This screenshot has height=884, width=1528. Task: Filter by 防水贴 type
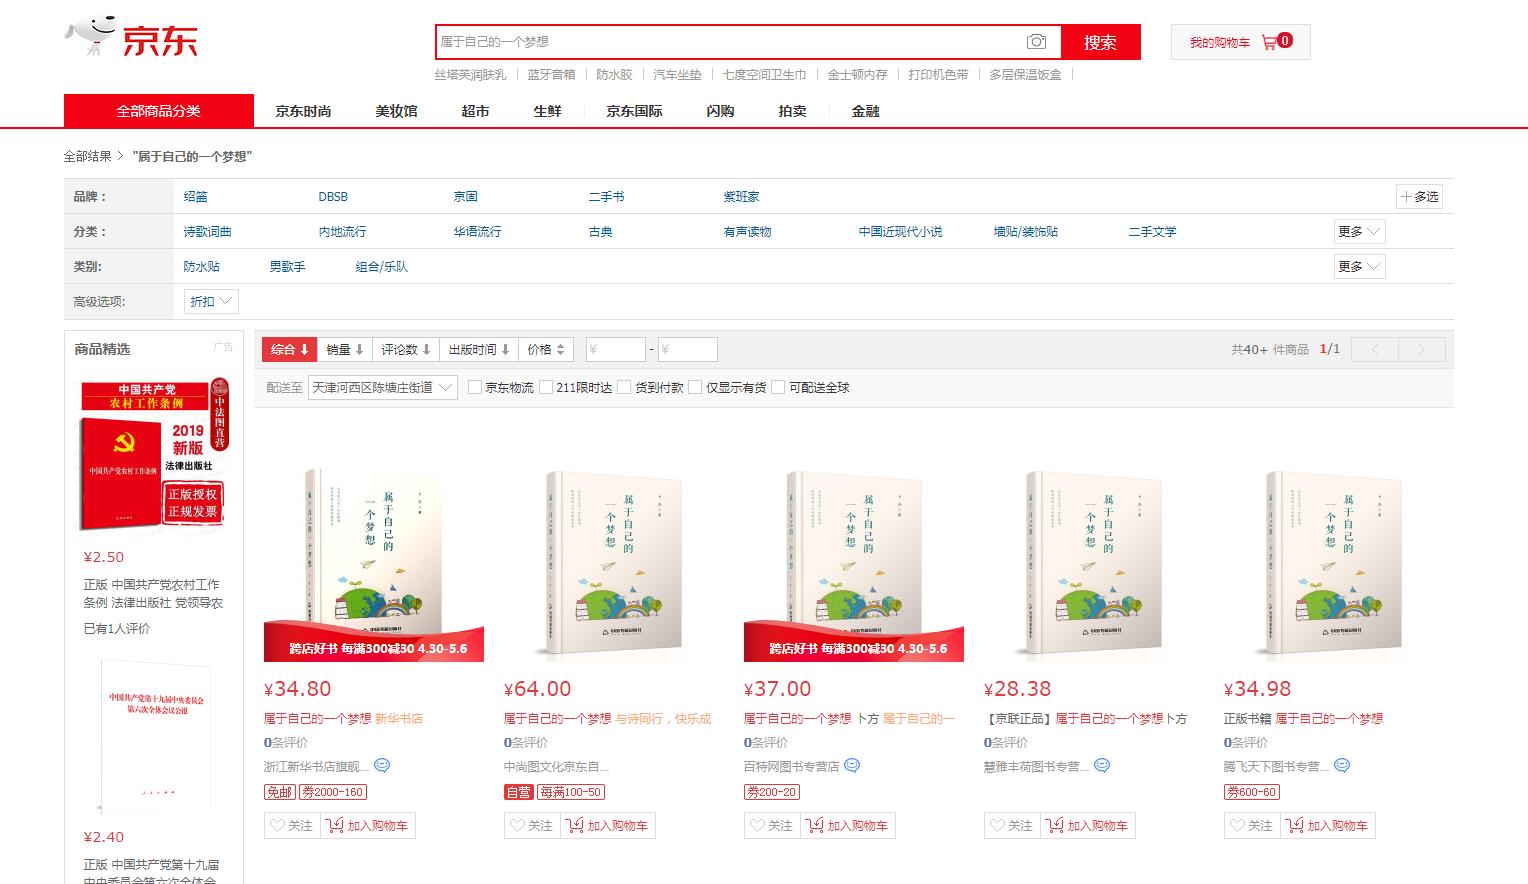tap(201, 267)
